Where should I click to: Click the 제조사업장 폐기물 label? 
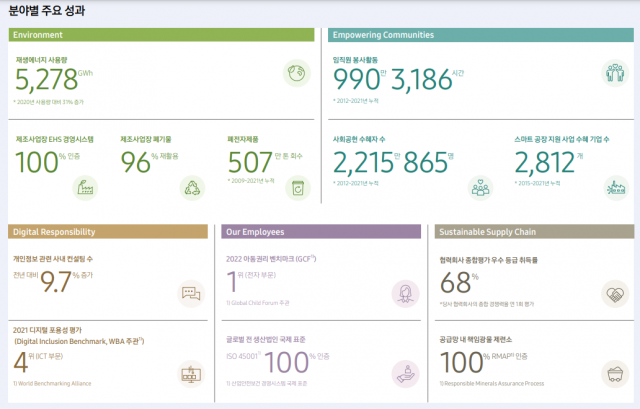click(x=146, y=139)
